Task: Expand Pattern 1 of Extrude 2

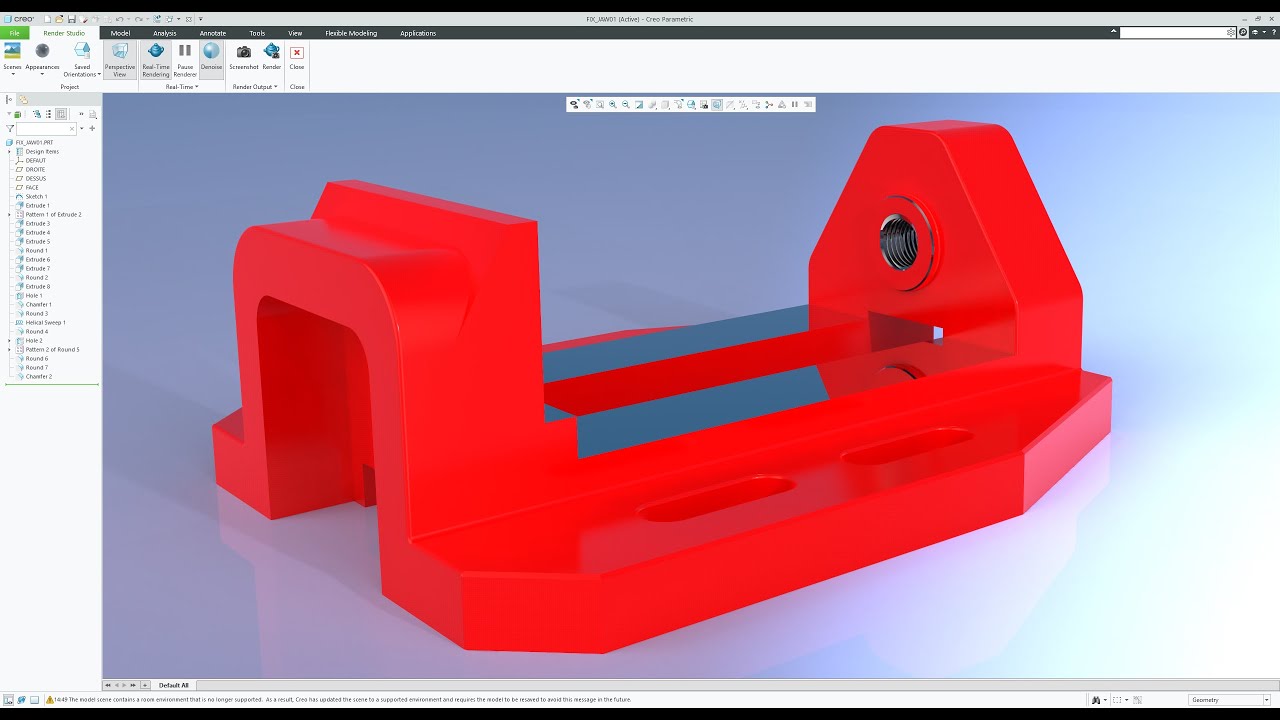Action: (9, 215)
